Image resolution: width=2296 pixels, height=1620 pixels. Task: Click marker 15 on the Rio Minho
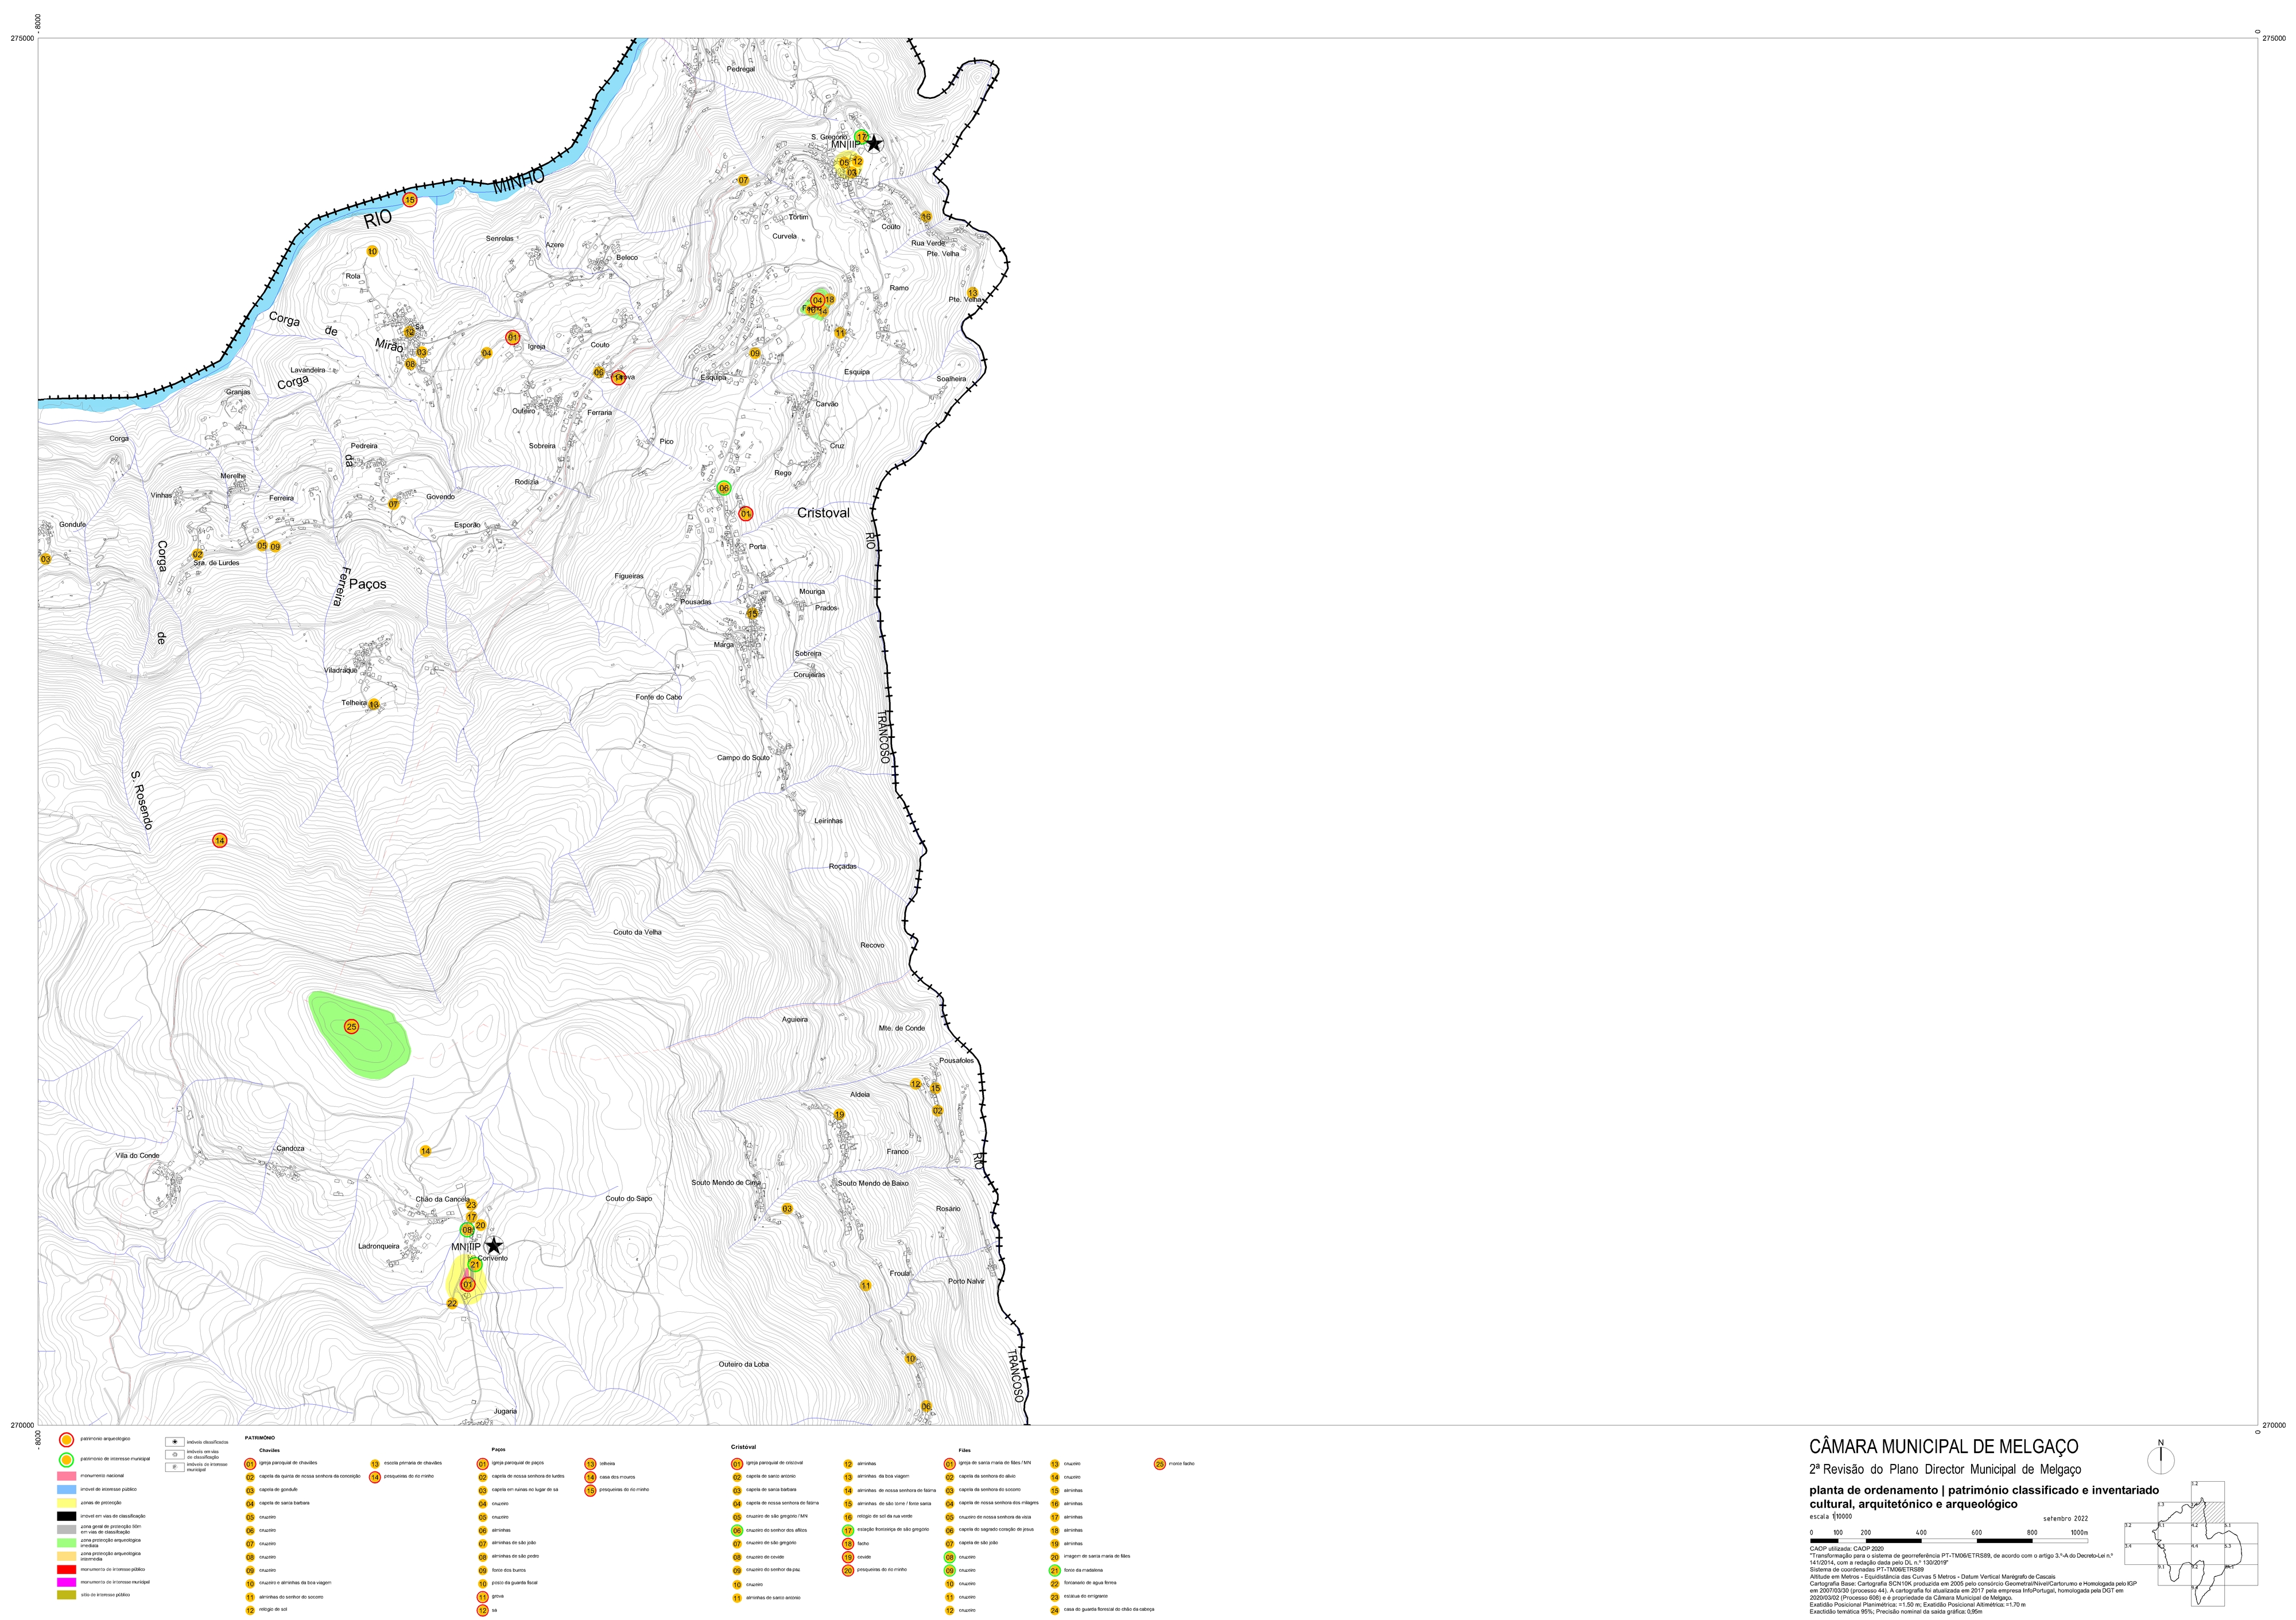[409, 200]
